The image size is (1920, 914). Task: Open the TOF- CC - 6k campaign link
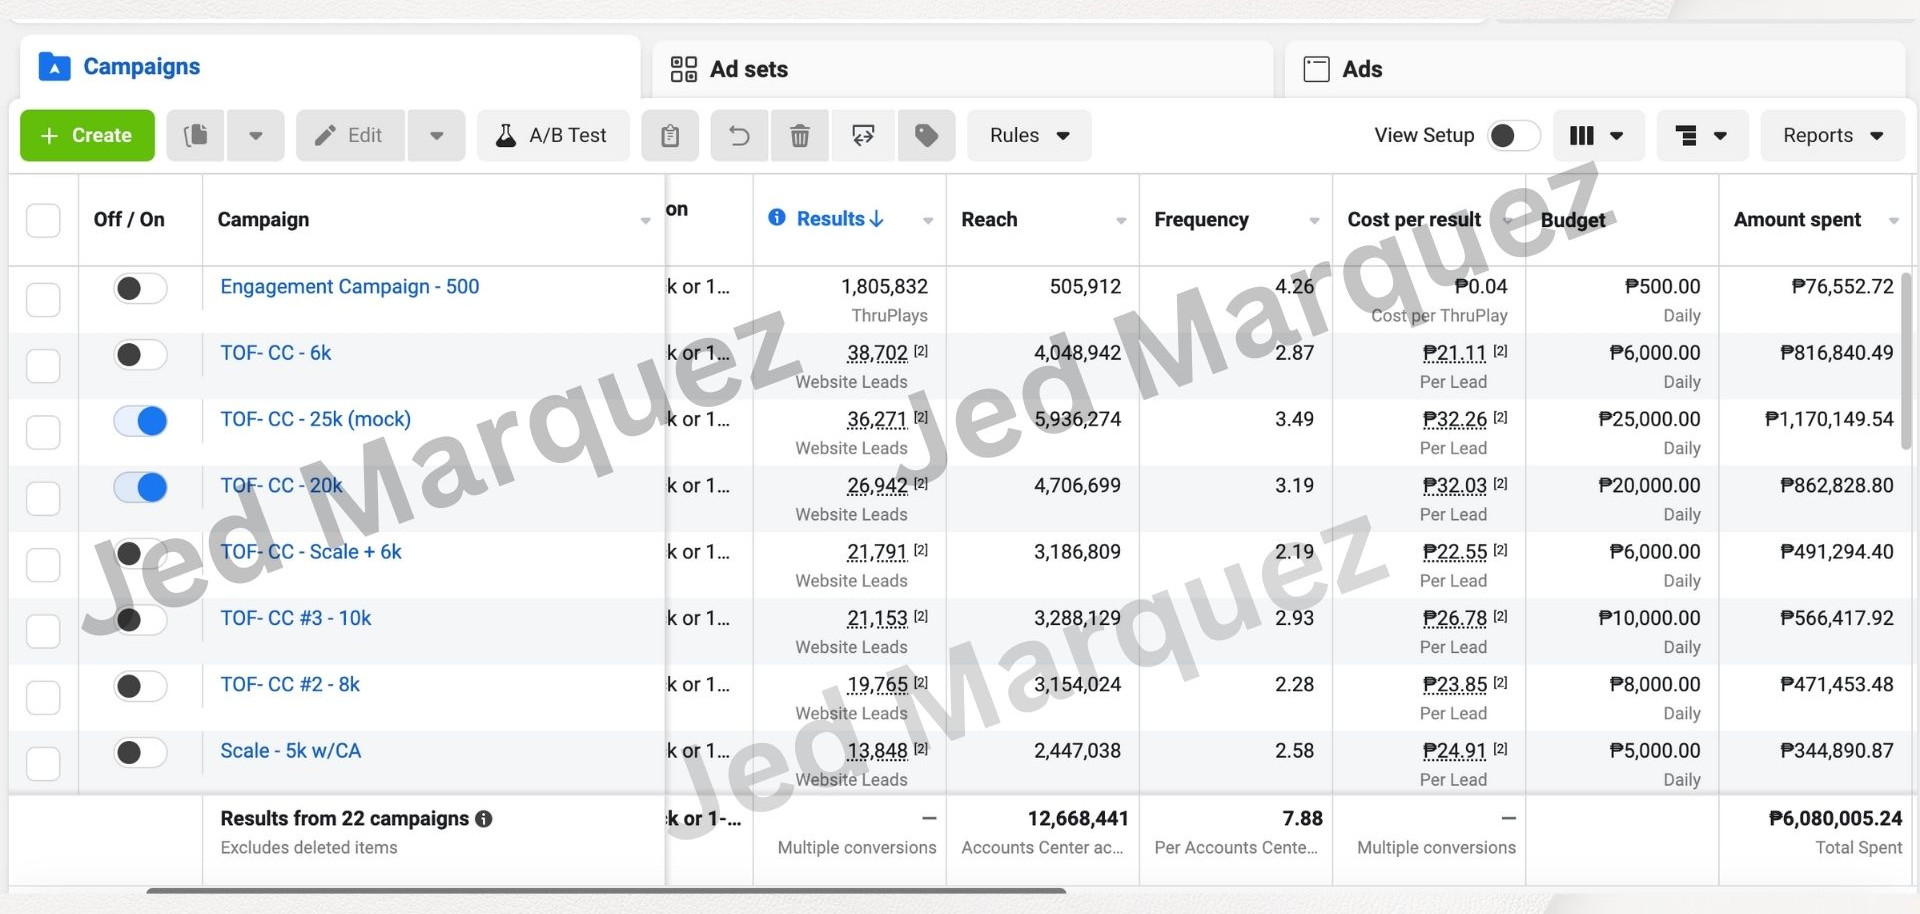point(275,353)
